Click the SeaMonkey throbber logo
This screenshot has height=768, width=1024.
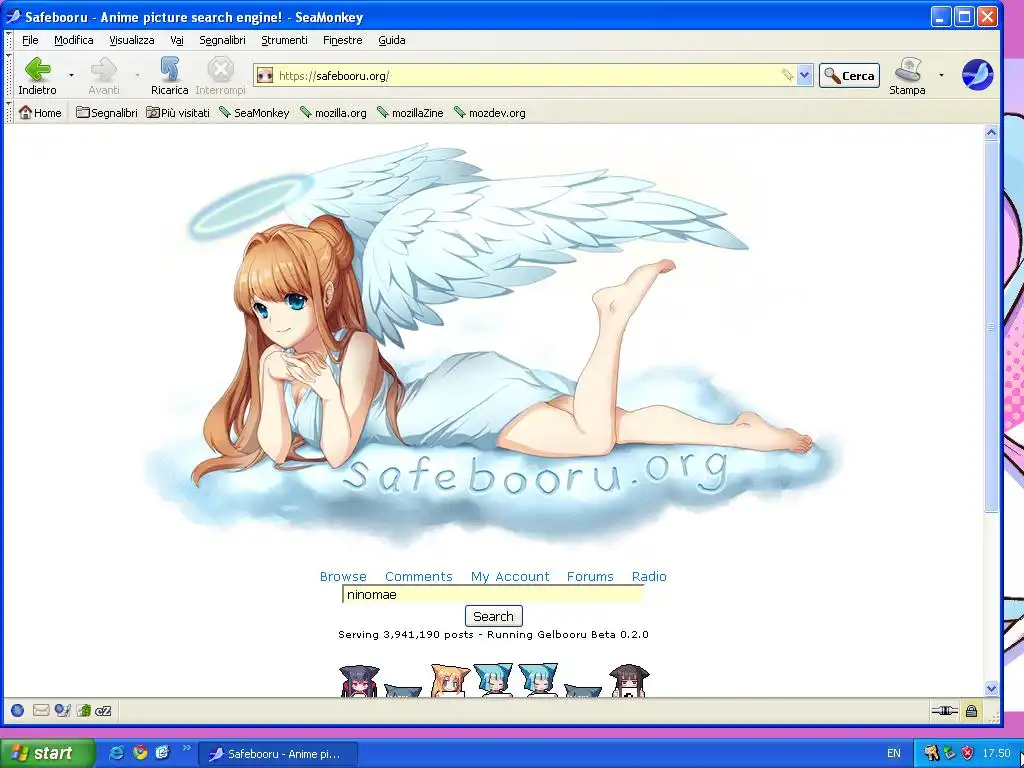977,74
